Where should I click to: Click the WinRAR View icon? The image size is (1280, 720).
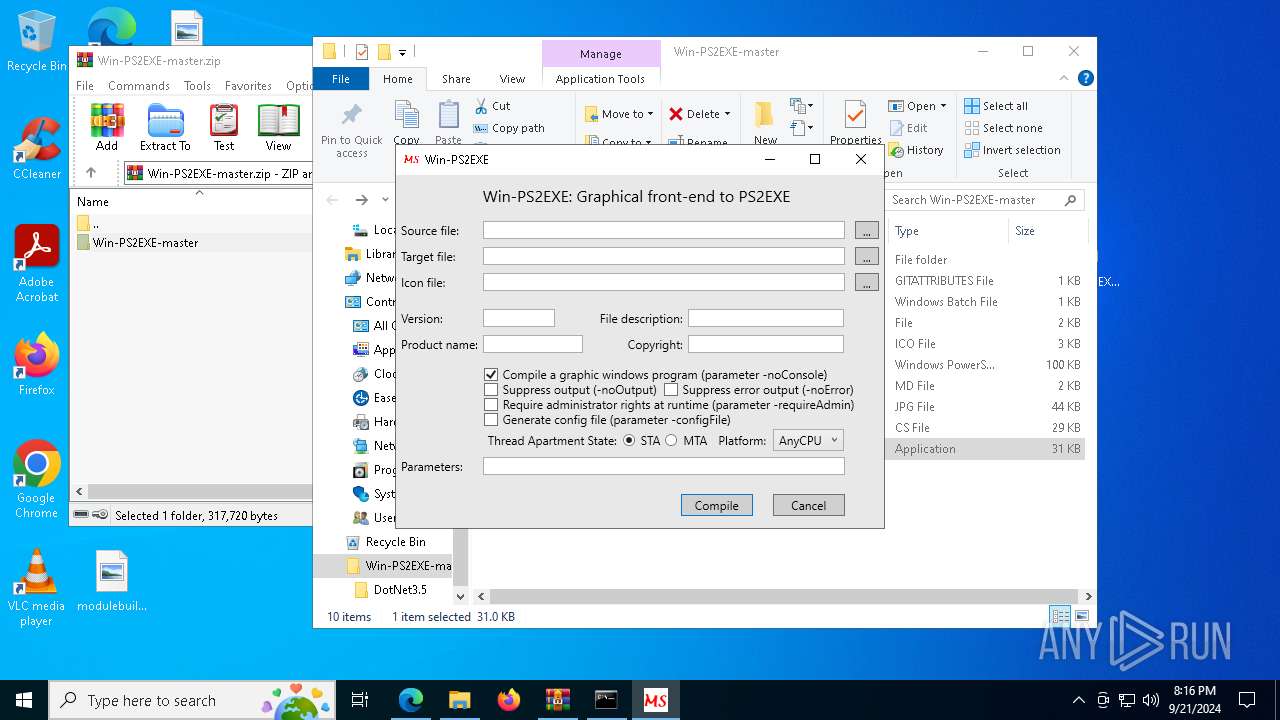pyautogui.click(x=278, y=127)
